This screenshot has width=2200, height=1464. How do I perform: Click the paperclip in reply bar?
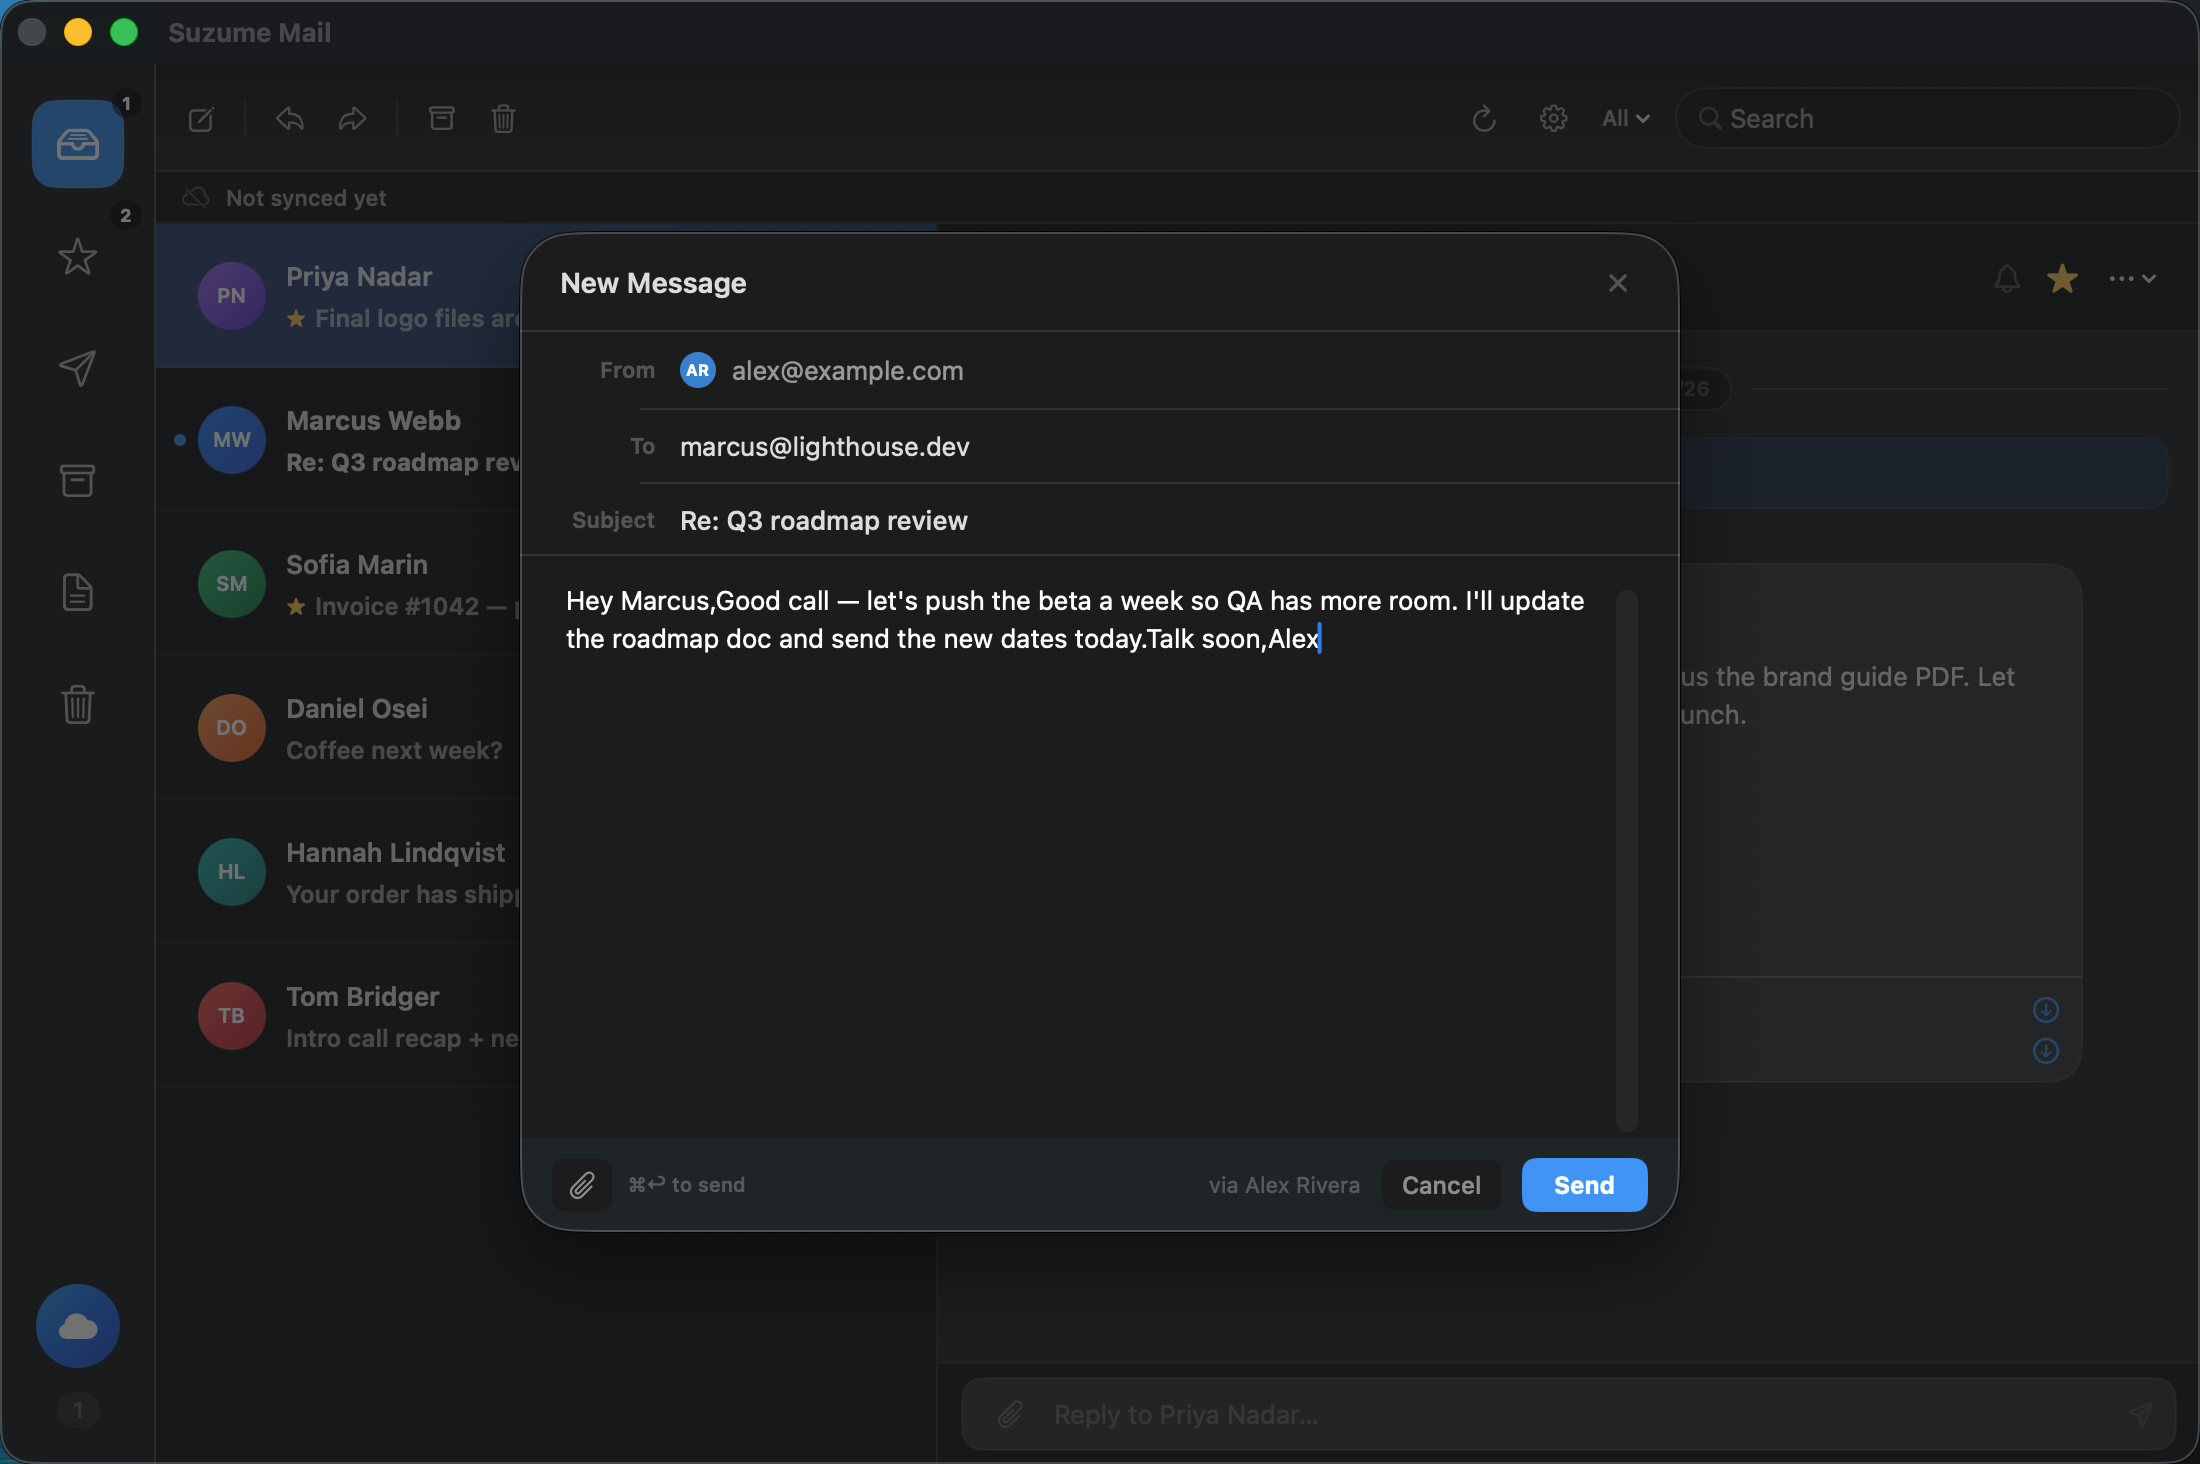[1010, 1415]
